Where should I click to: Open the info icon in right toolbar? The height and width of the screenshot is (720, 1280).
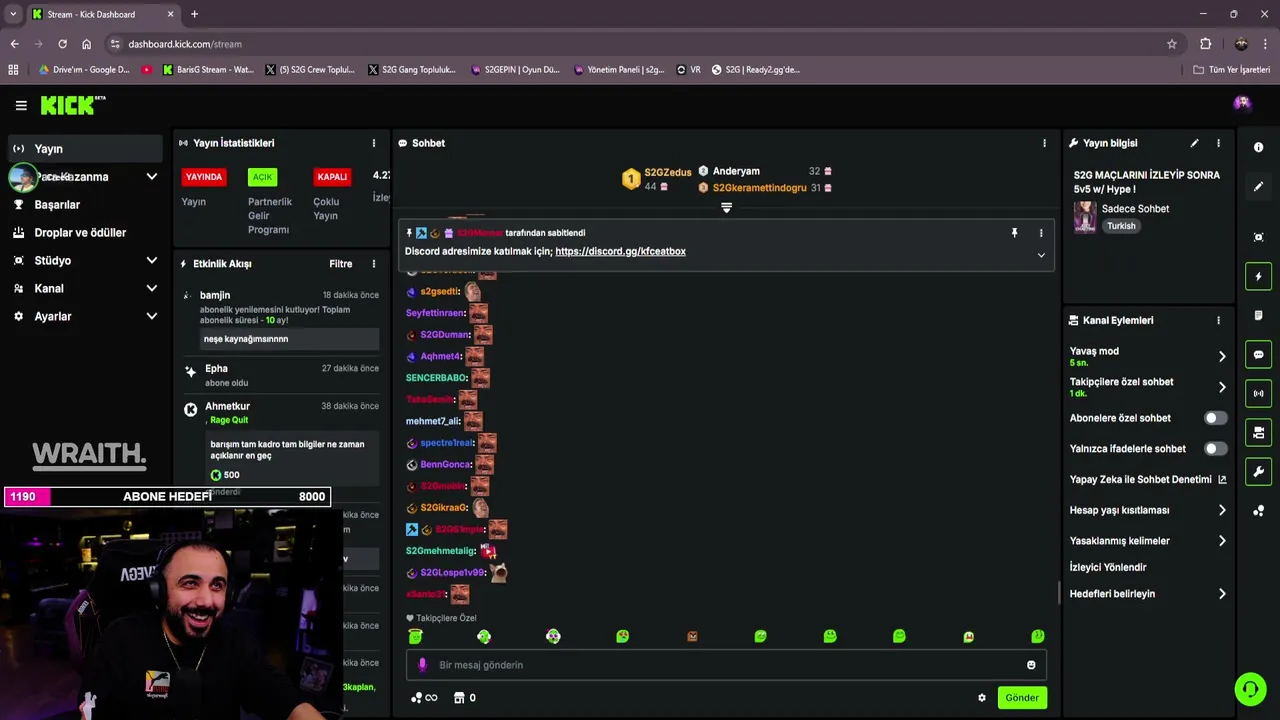click(1258, 147)
